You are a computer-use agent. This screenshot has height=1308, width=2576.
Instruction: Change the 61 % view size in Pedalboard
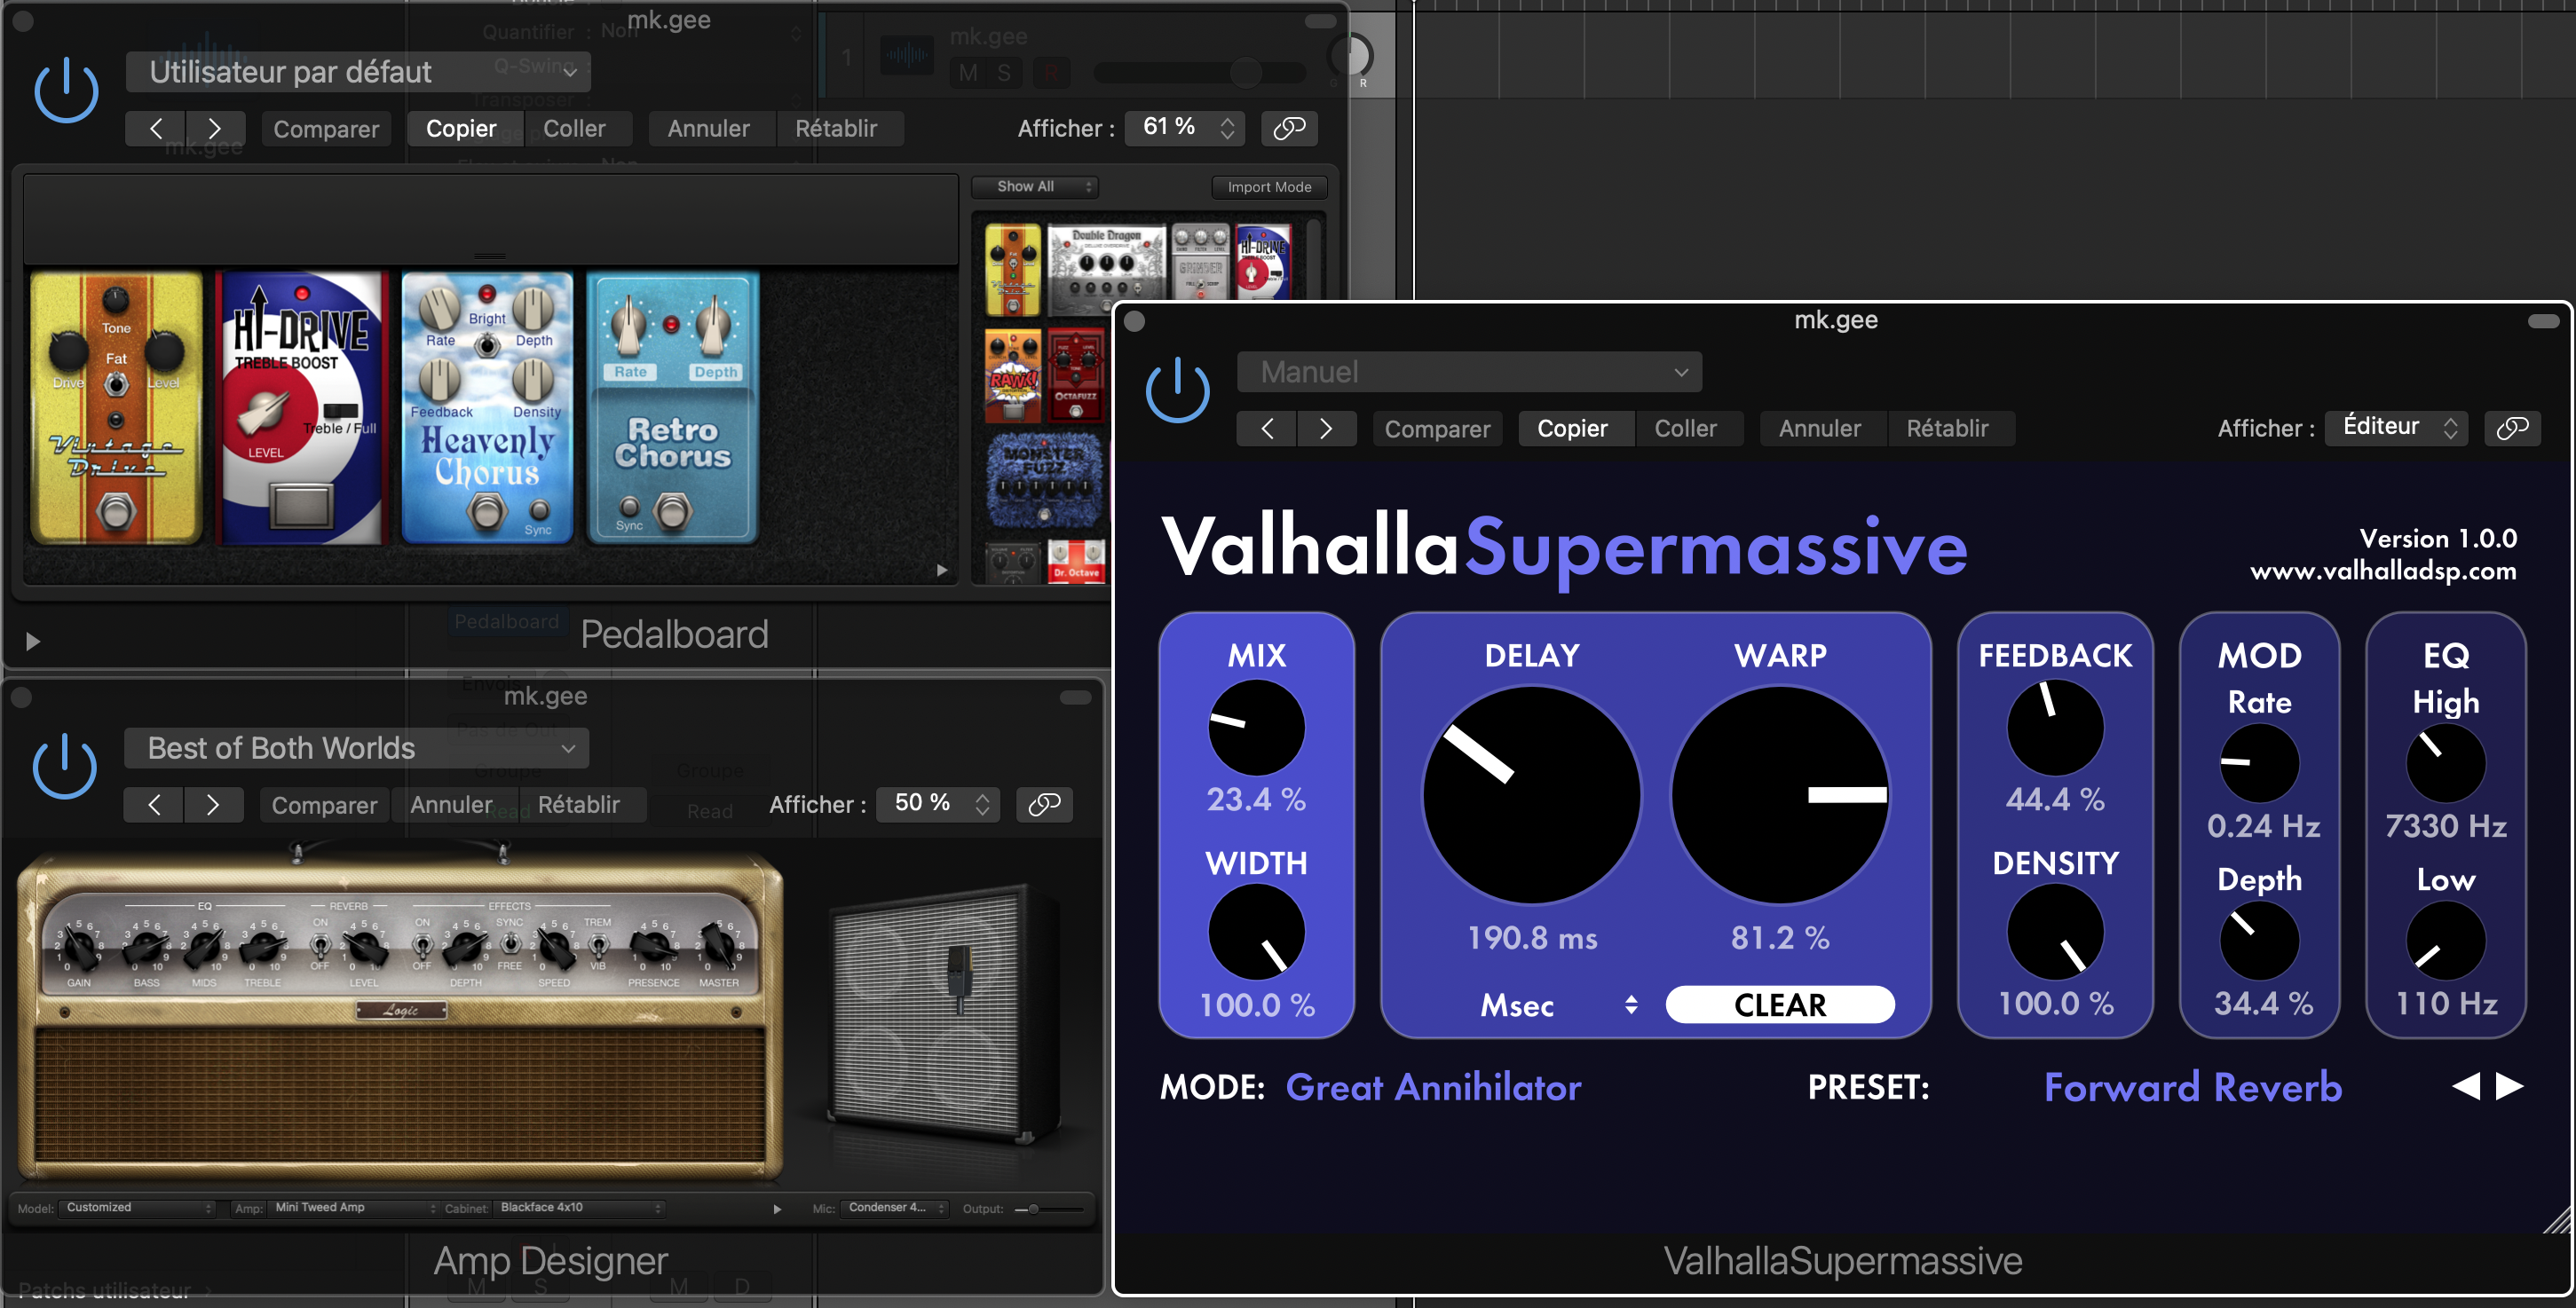tap(1184, 128)
